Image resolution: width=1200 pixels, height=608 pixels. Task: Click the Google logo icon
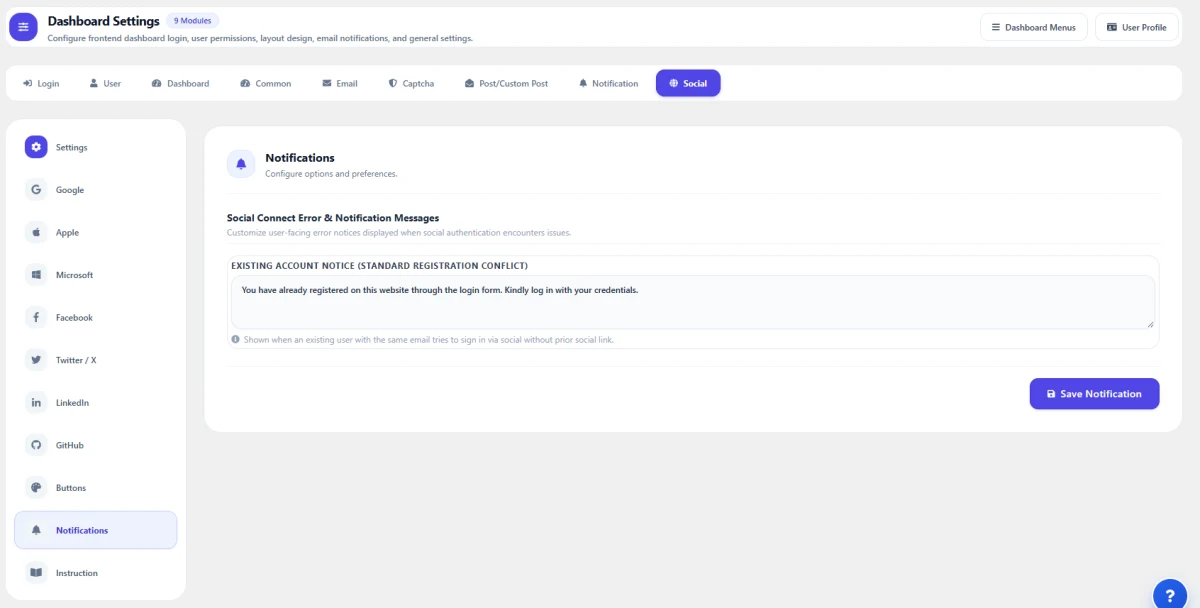click(36, 190)
